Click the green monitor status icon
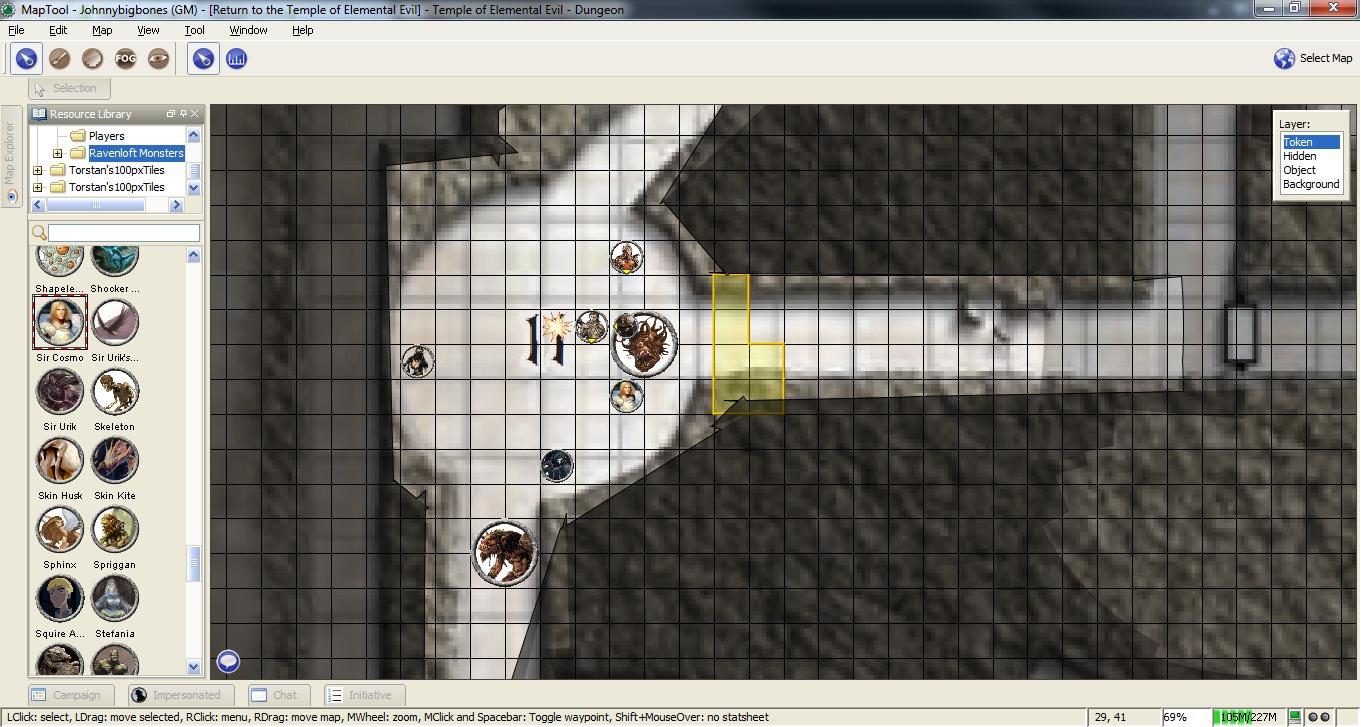The width and height of the screenshot is (1361, 727). [x=1294, y=717]
